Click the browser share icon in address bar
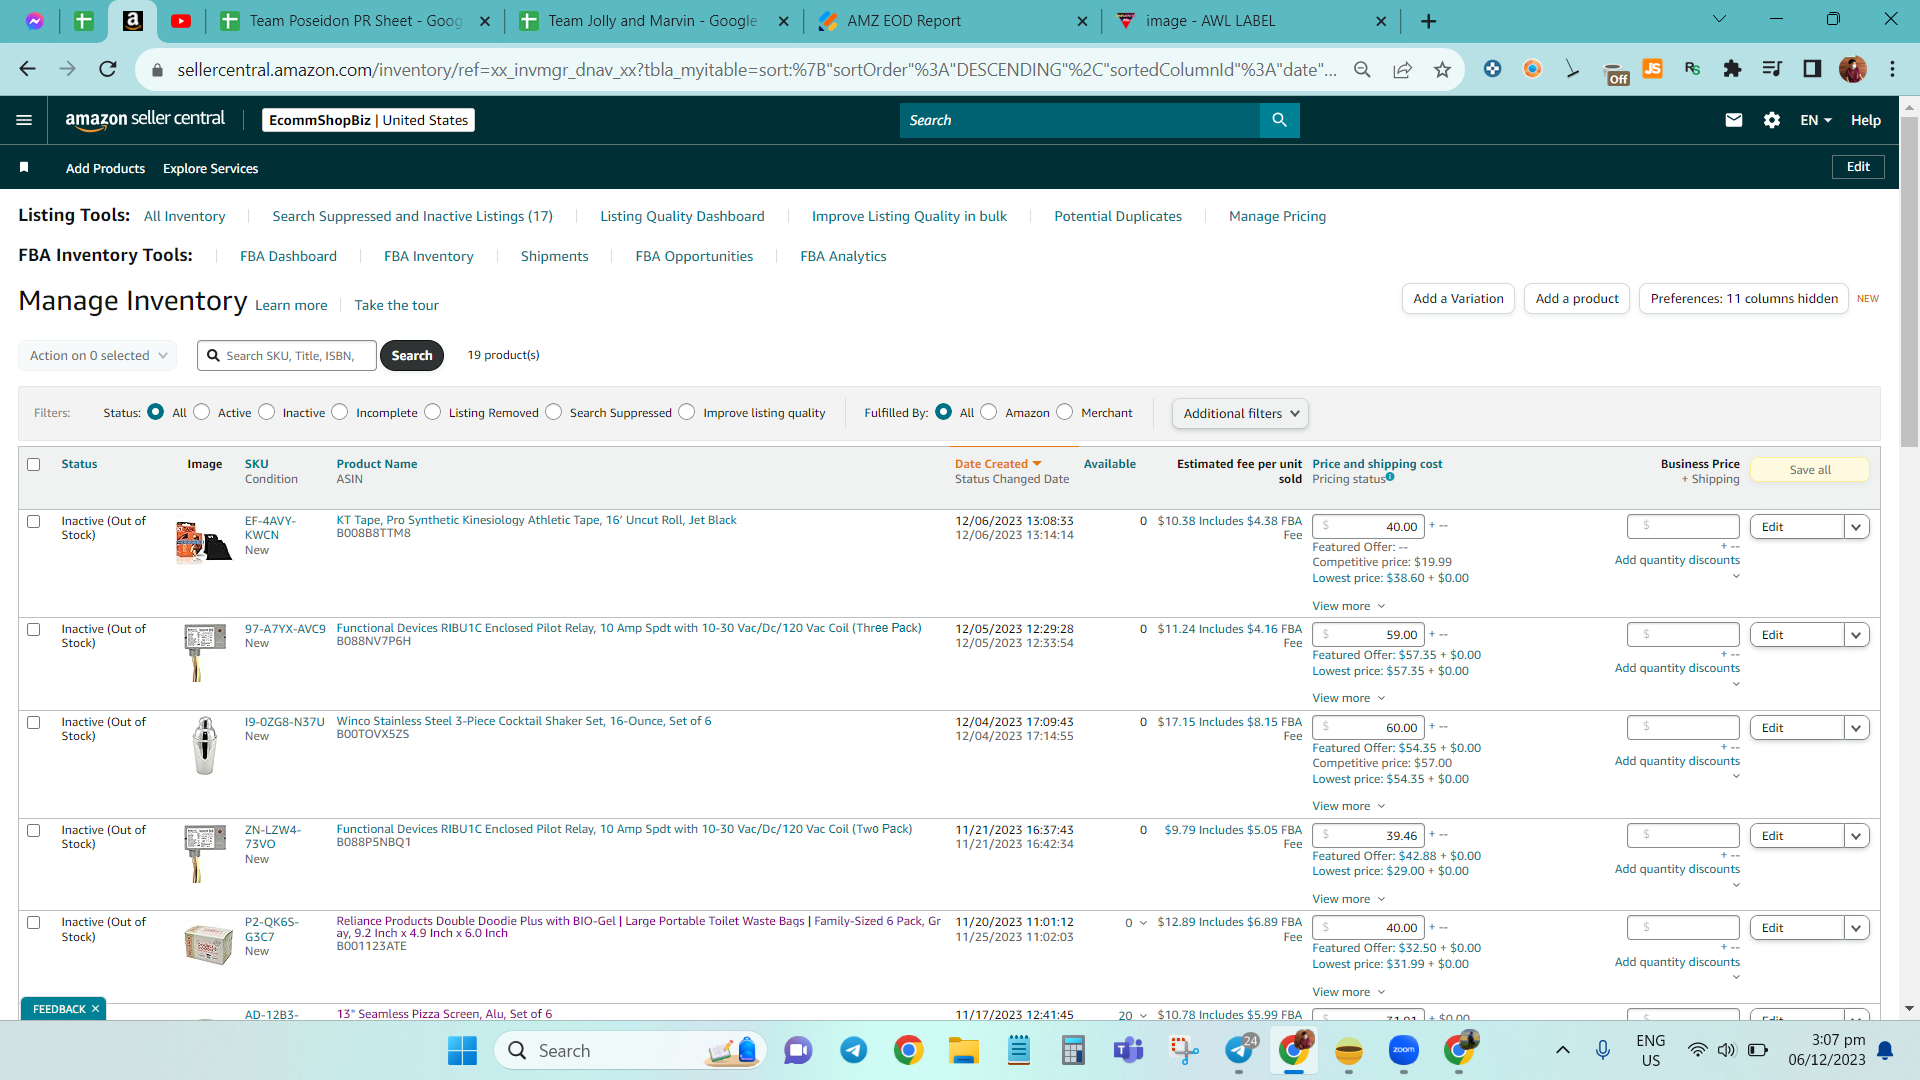1920x1080 pixels. [x=1403, y=69]
